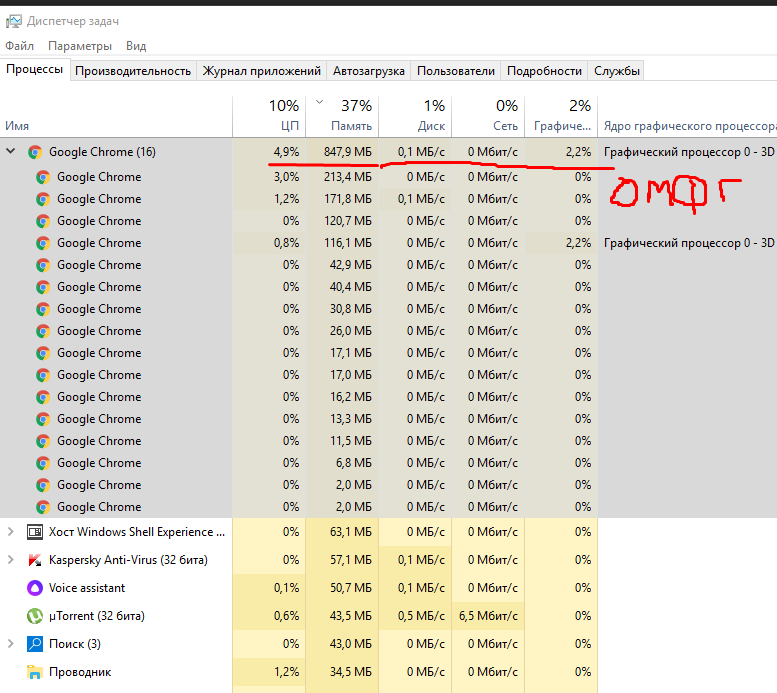The image size is (777, 693).
Task: Switch to the Подробности tab
Action: click(x=544, y=71)
